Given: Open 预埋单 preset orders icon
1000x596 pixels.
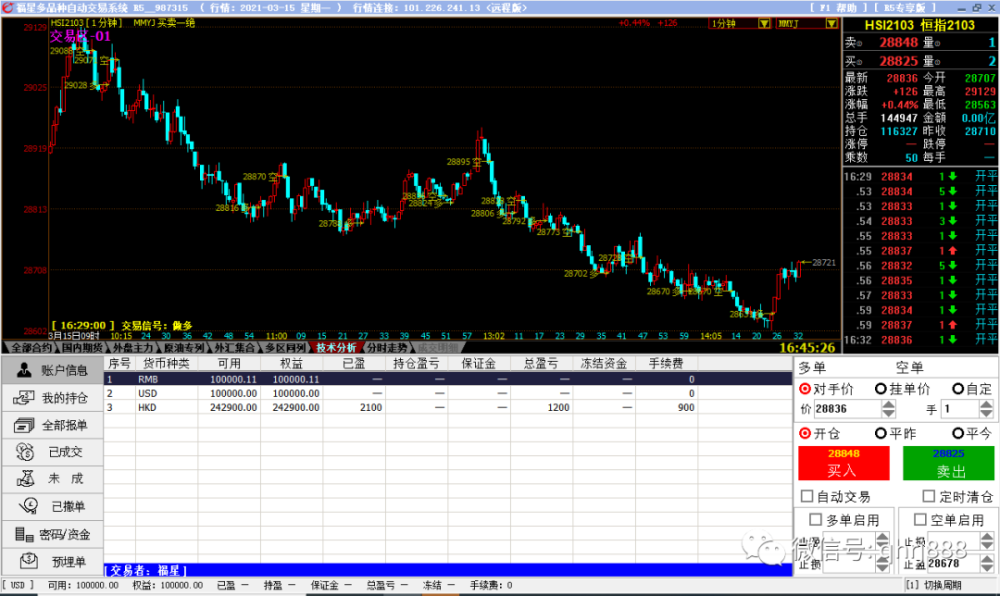Looking at the screenshot, I should point(29,561).
